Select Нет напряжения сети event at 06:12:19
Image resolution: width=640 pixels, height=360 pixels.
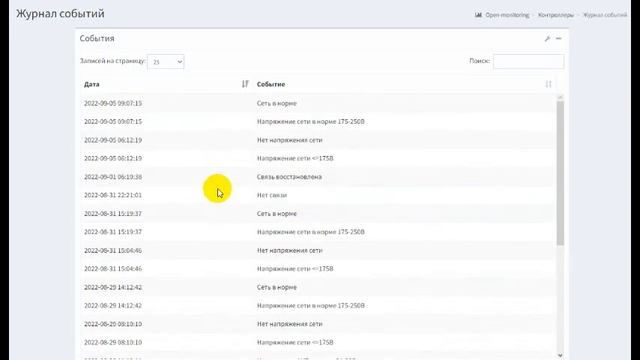(289, 140)
